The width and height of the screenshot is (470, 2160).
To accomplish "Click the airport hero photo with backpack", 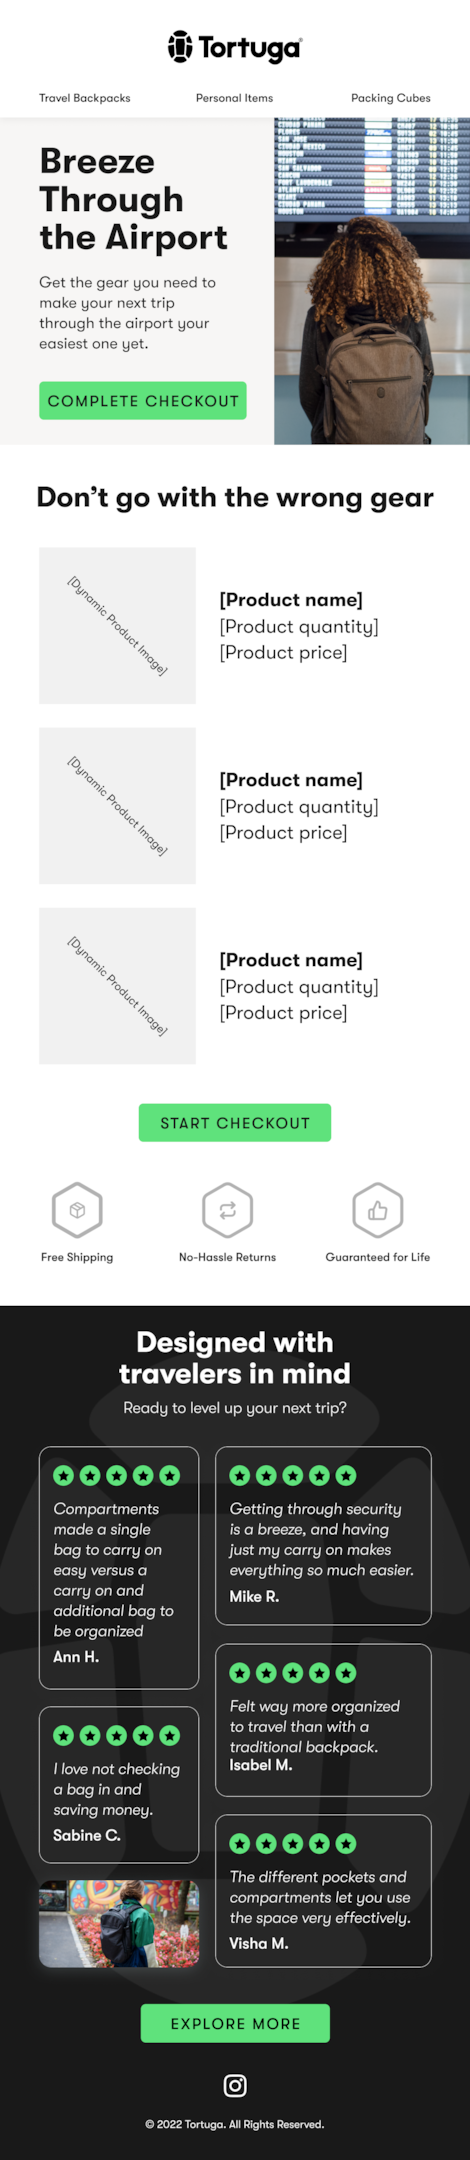I will [372, 281].
